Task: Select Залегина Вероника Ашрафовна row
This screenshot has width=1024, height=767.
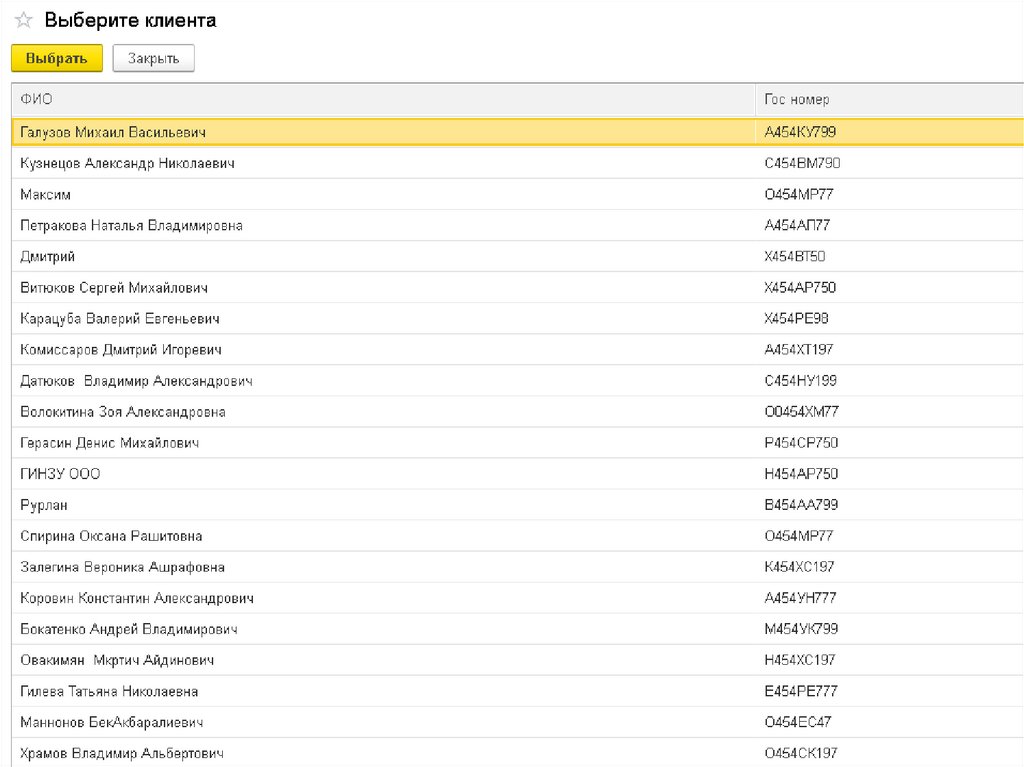Action: tap(122, 567)
